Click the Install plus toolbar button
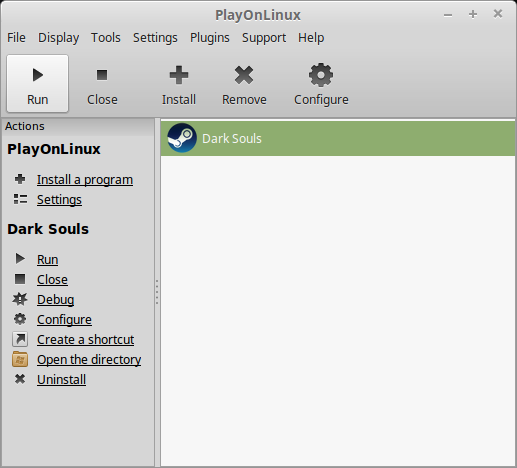Viewport: 517px width, 468px height. pyautogui.click(x=179, y=83)
